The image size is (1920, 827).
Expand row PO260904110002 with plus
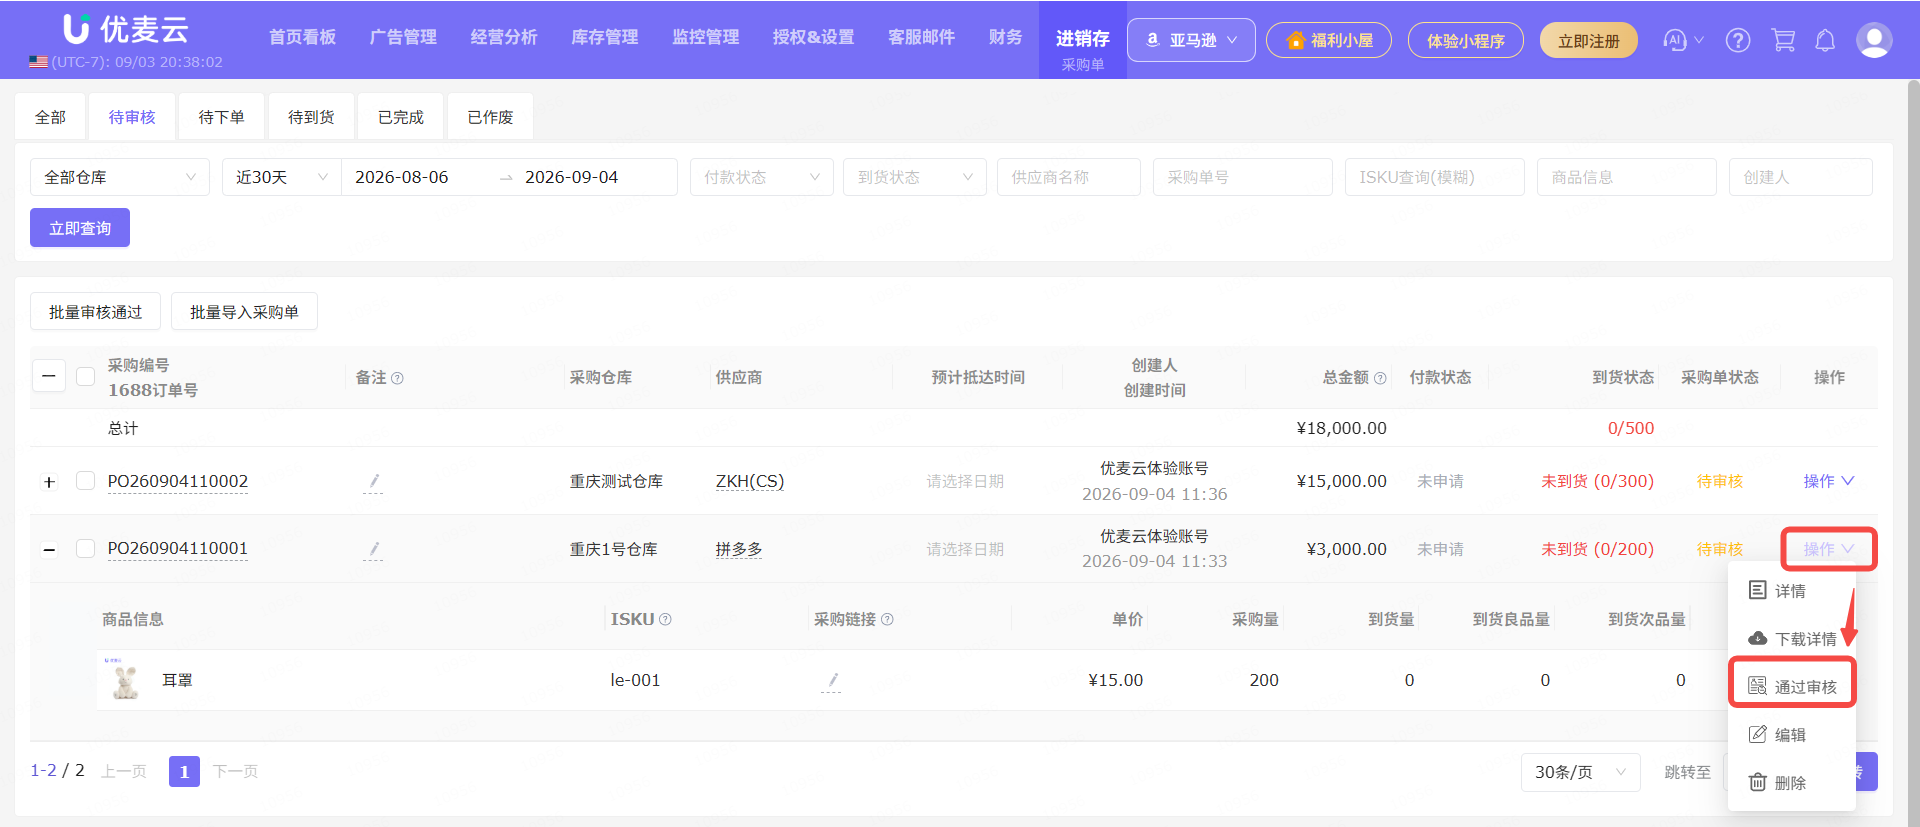[49, 482]
